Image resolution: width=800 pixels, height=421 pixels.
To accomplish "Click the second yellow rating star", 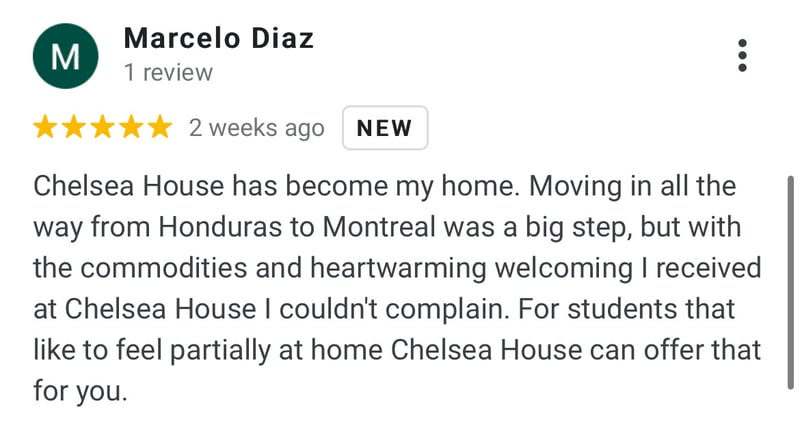I will tap(73, 127).
